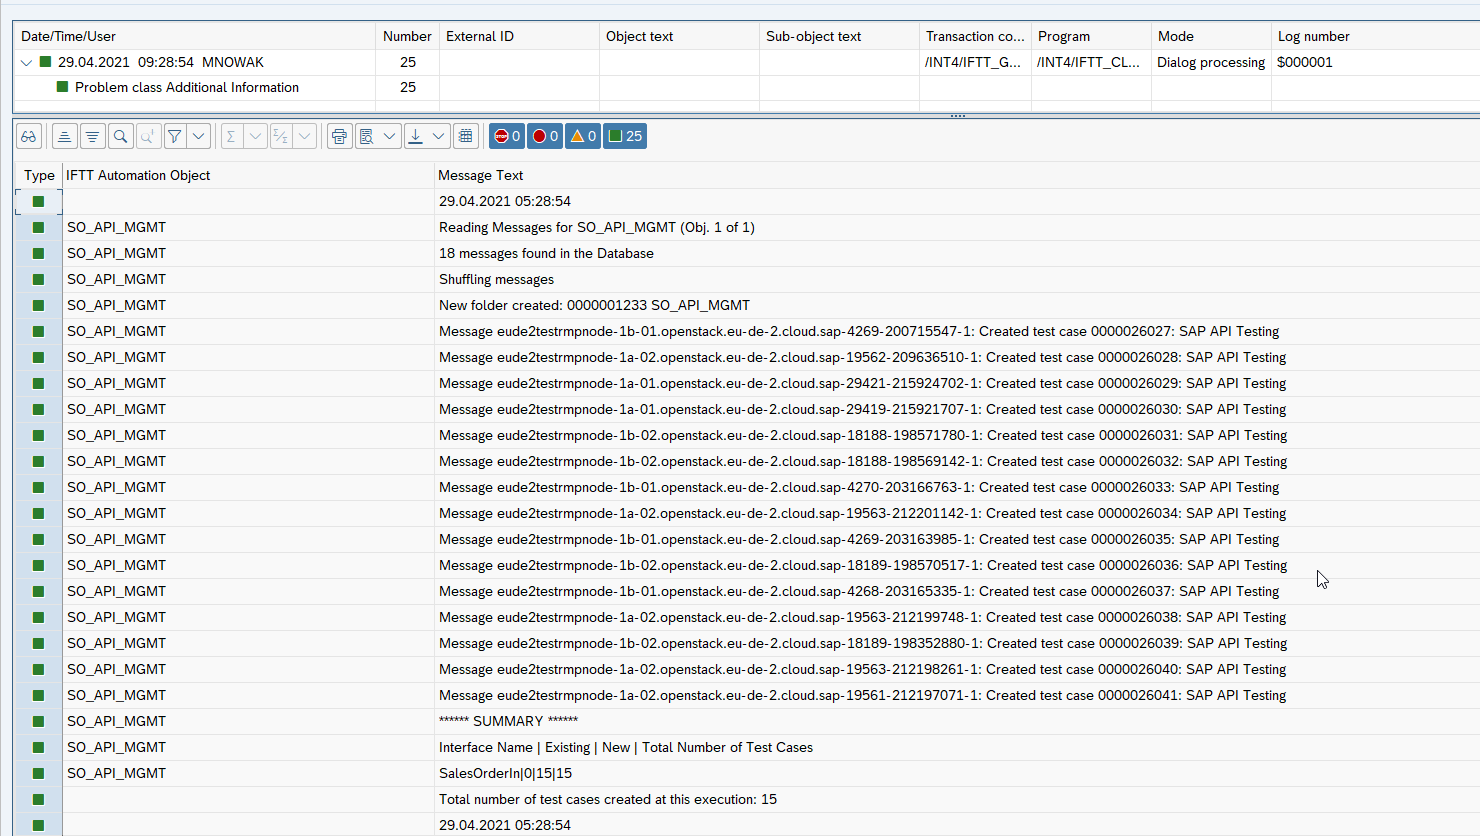Click the Details glasses icon

29,136
